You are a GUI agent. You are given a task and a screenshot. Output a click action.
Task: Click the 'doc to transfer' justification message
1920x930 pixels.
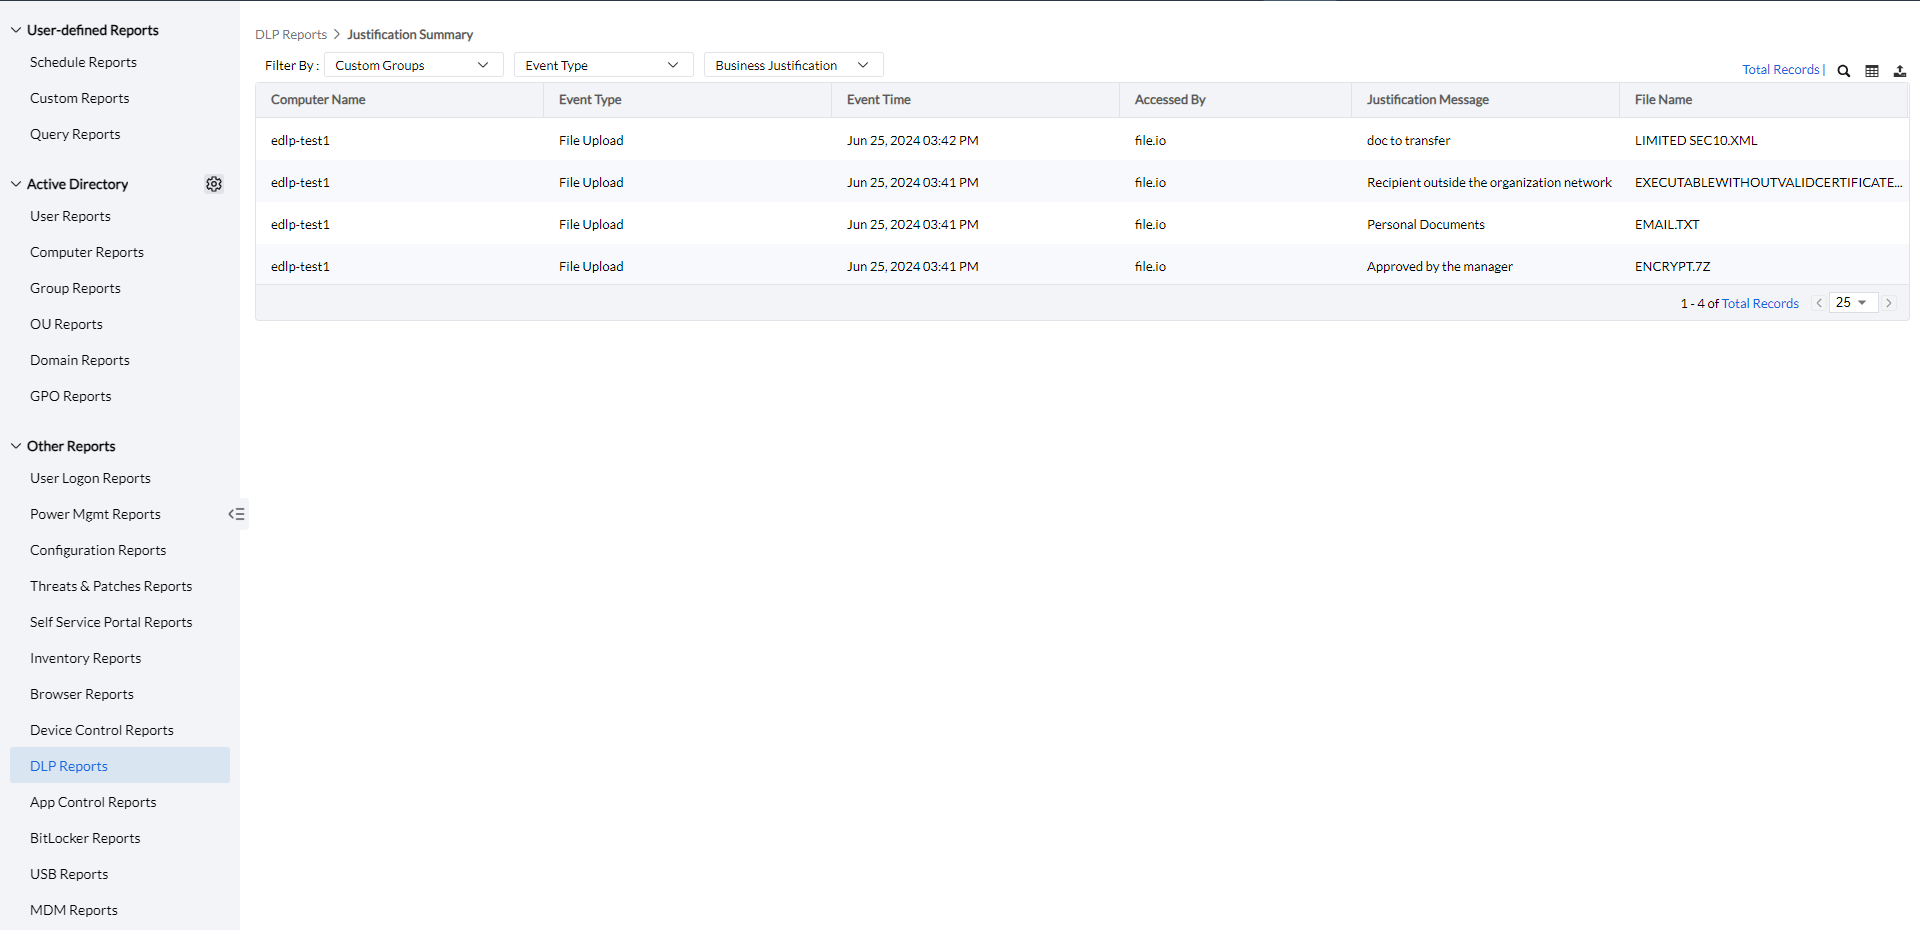(x=1408, y=141)
